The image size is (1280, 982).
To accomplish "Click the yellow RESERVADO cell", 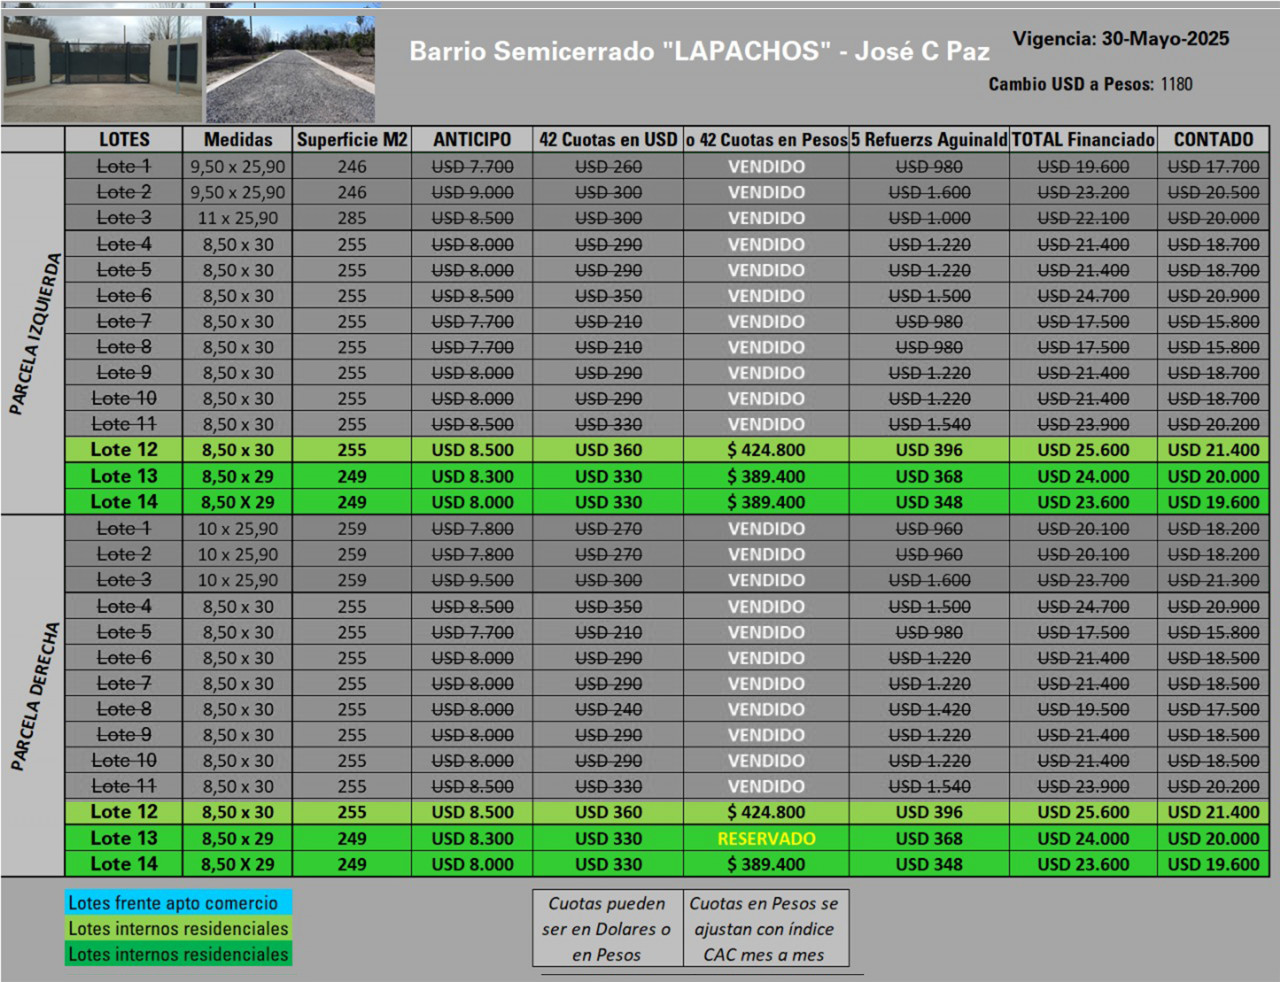I will click(x=766, y=839).
